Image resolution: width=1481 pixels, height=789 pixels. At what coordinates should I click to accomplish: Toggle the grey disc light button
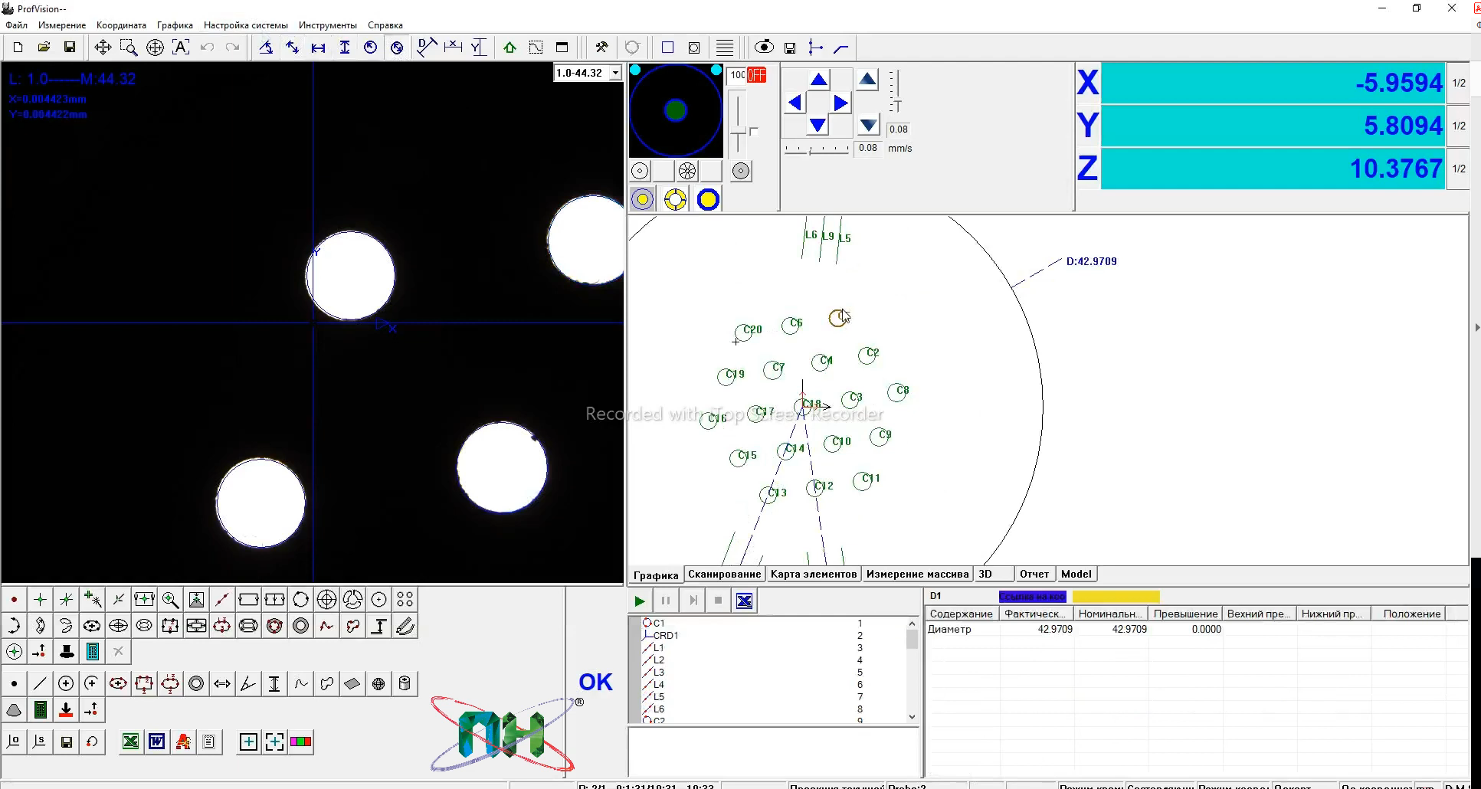(741, 171)
